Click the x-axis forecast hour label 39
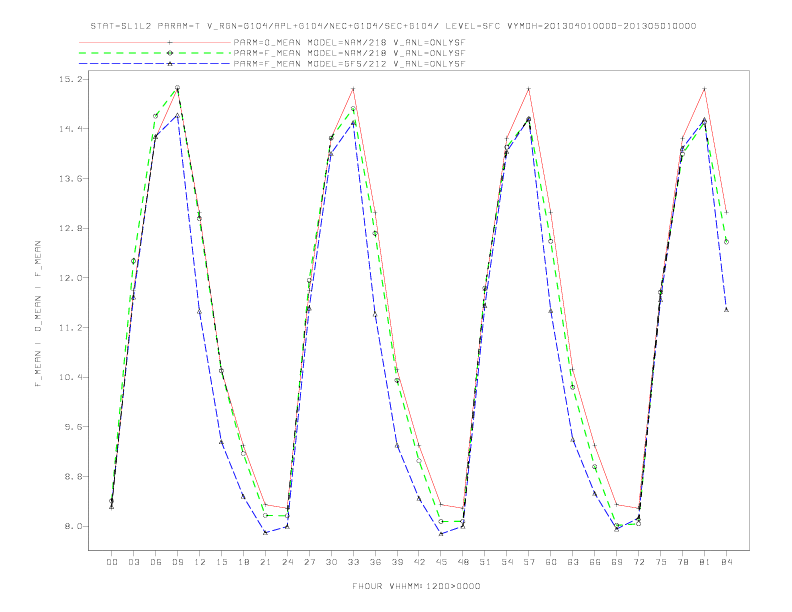The height and width of the screenshot is (612, 792). [x=397, y=562]
